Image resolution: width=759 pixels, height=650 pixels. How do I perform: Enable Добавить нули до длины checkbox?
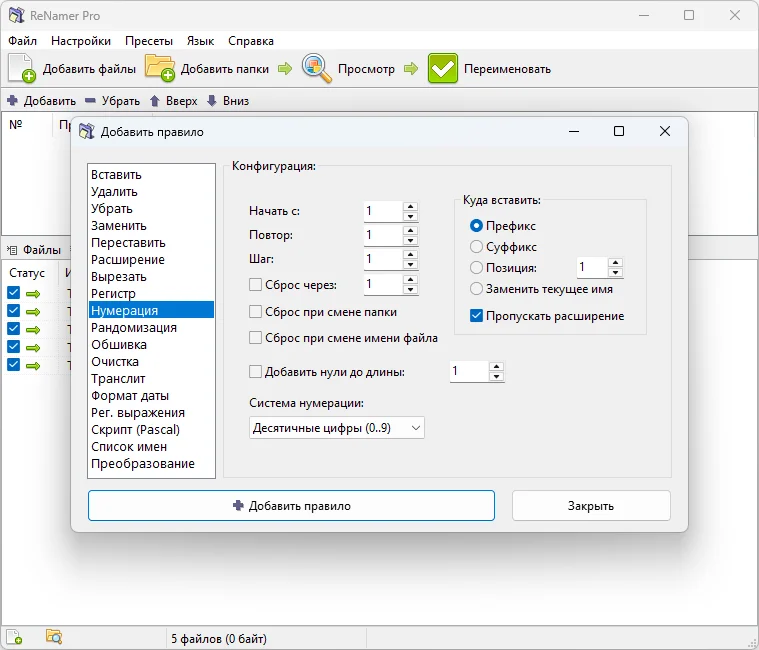255,372
